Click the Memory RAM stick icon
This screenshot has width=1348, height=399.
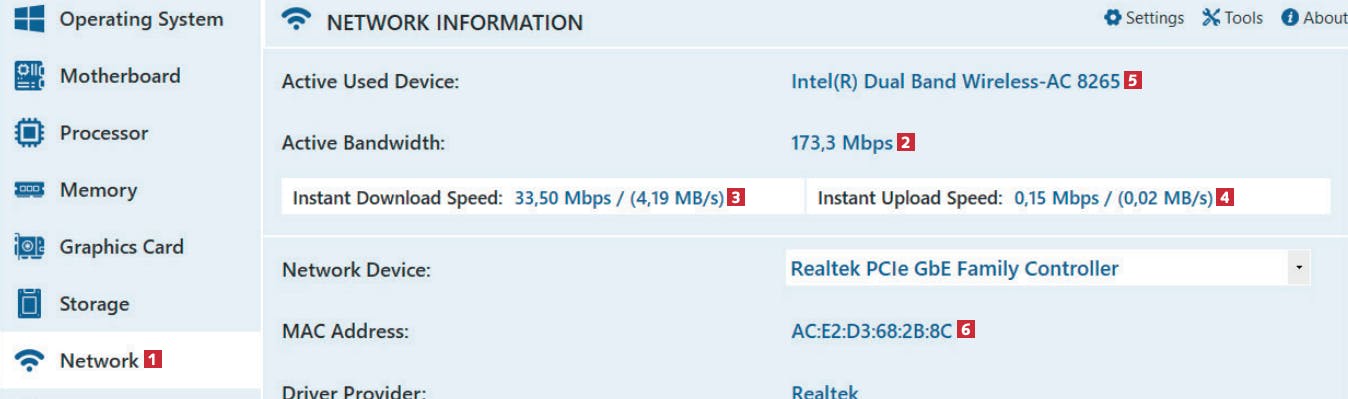pyautogui.click(x=30, y=190)
